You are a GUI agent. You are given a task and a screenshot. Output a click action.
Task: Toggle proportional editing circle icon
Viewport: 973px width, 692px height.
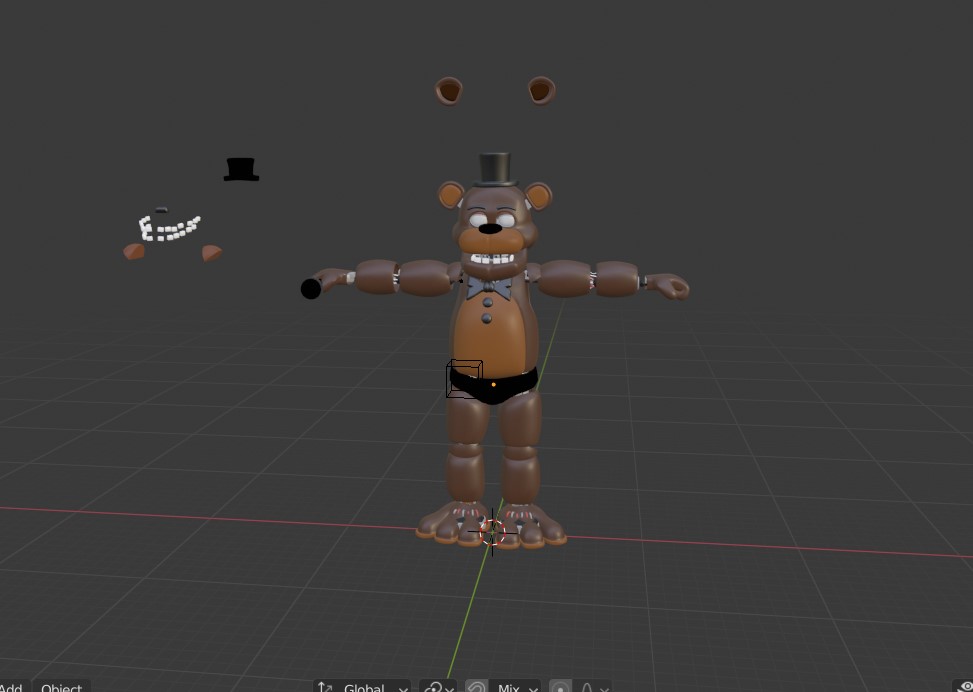point(560,688)
